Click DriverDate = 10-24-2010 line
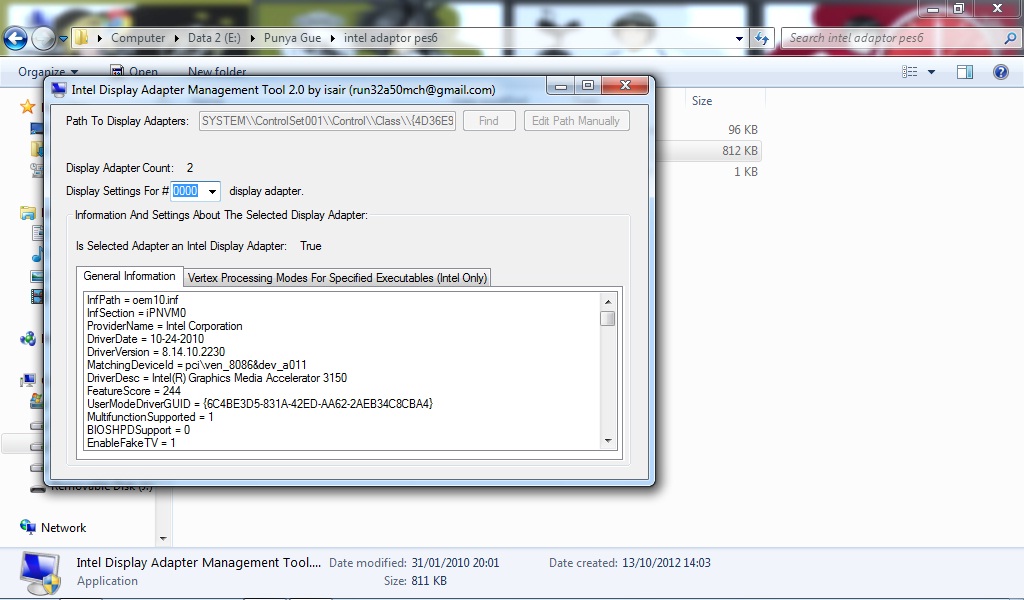The width and height of the screenshot is (1024, 600). click(x=145, y=339)
